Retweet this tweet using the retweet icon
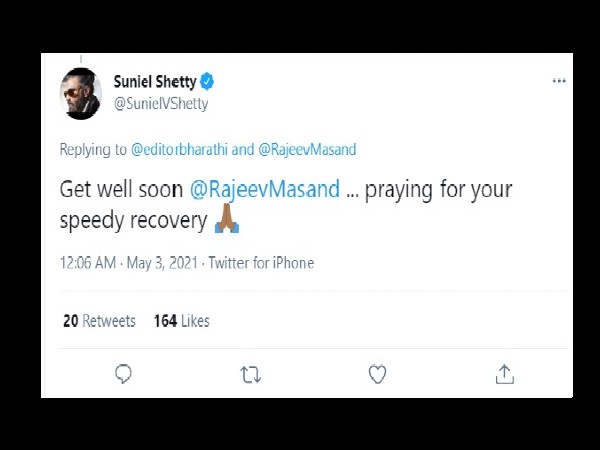Viewport: 600px width, 450px height. point(251,375)
